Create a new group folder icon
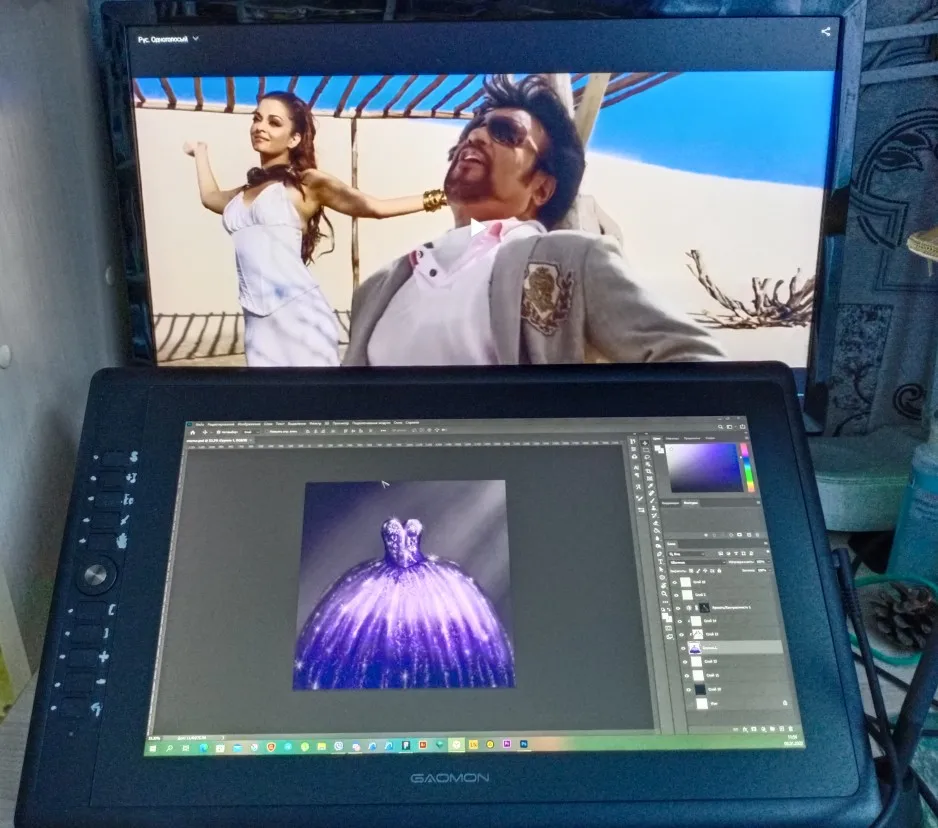938x828 pixels. point(772,729)
